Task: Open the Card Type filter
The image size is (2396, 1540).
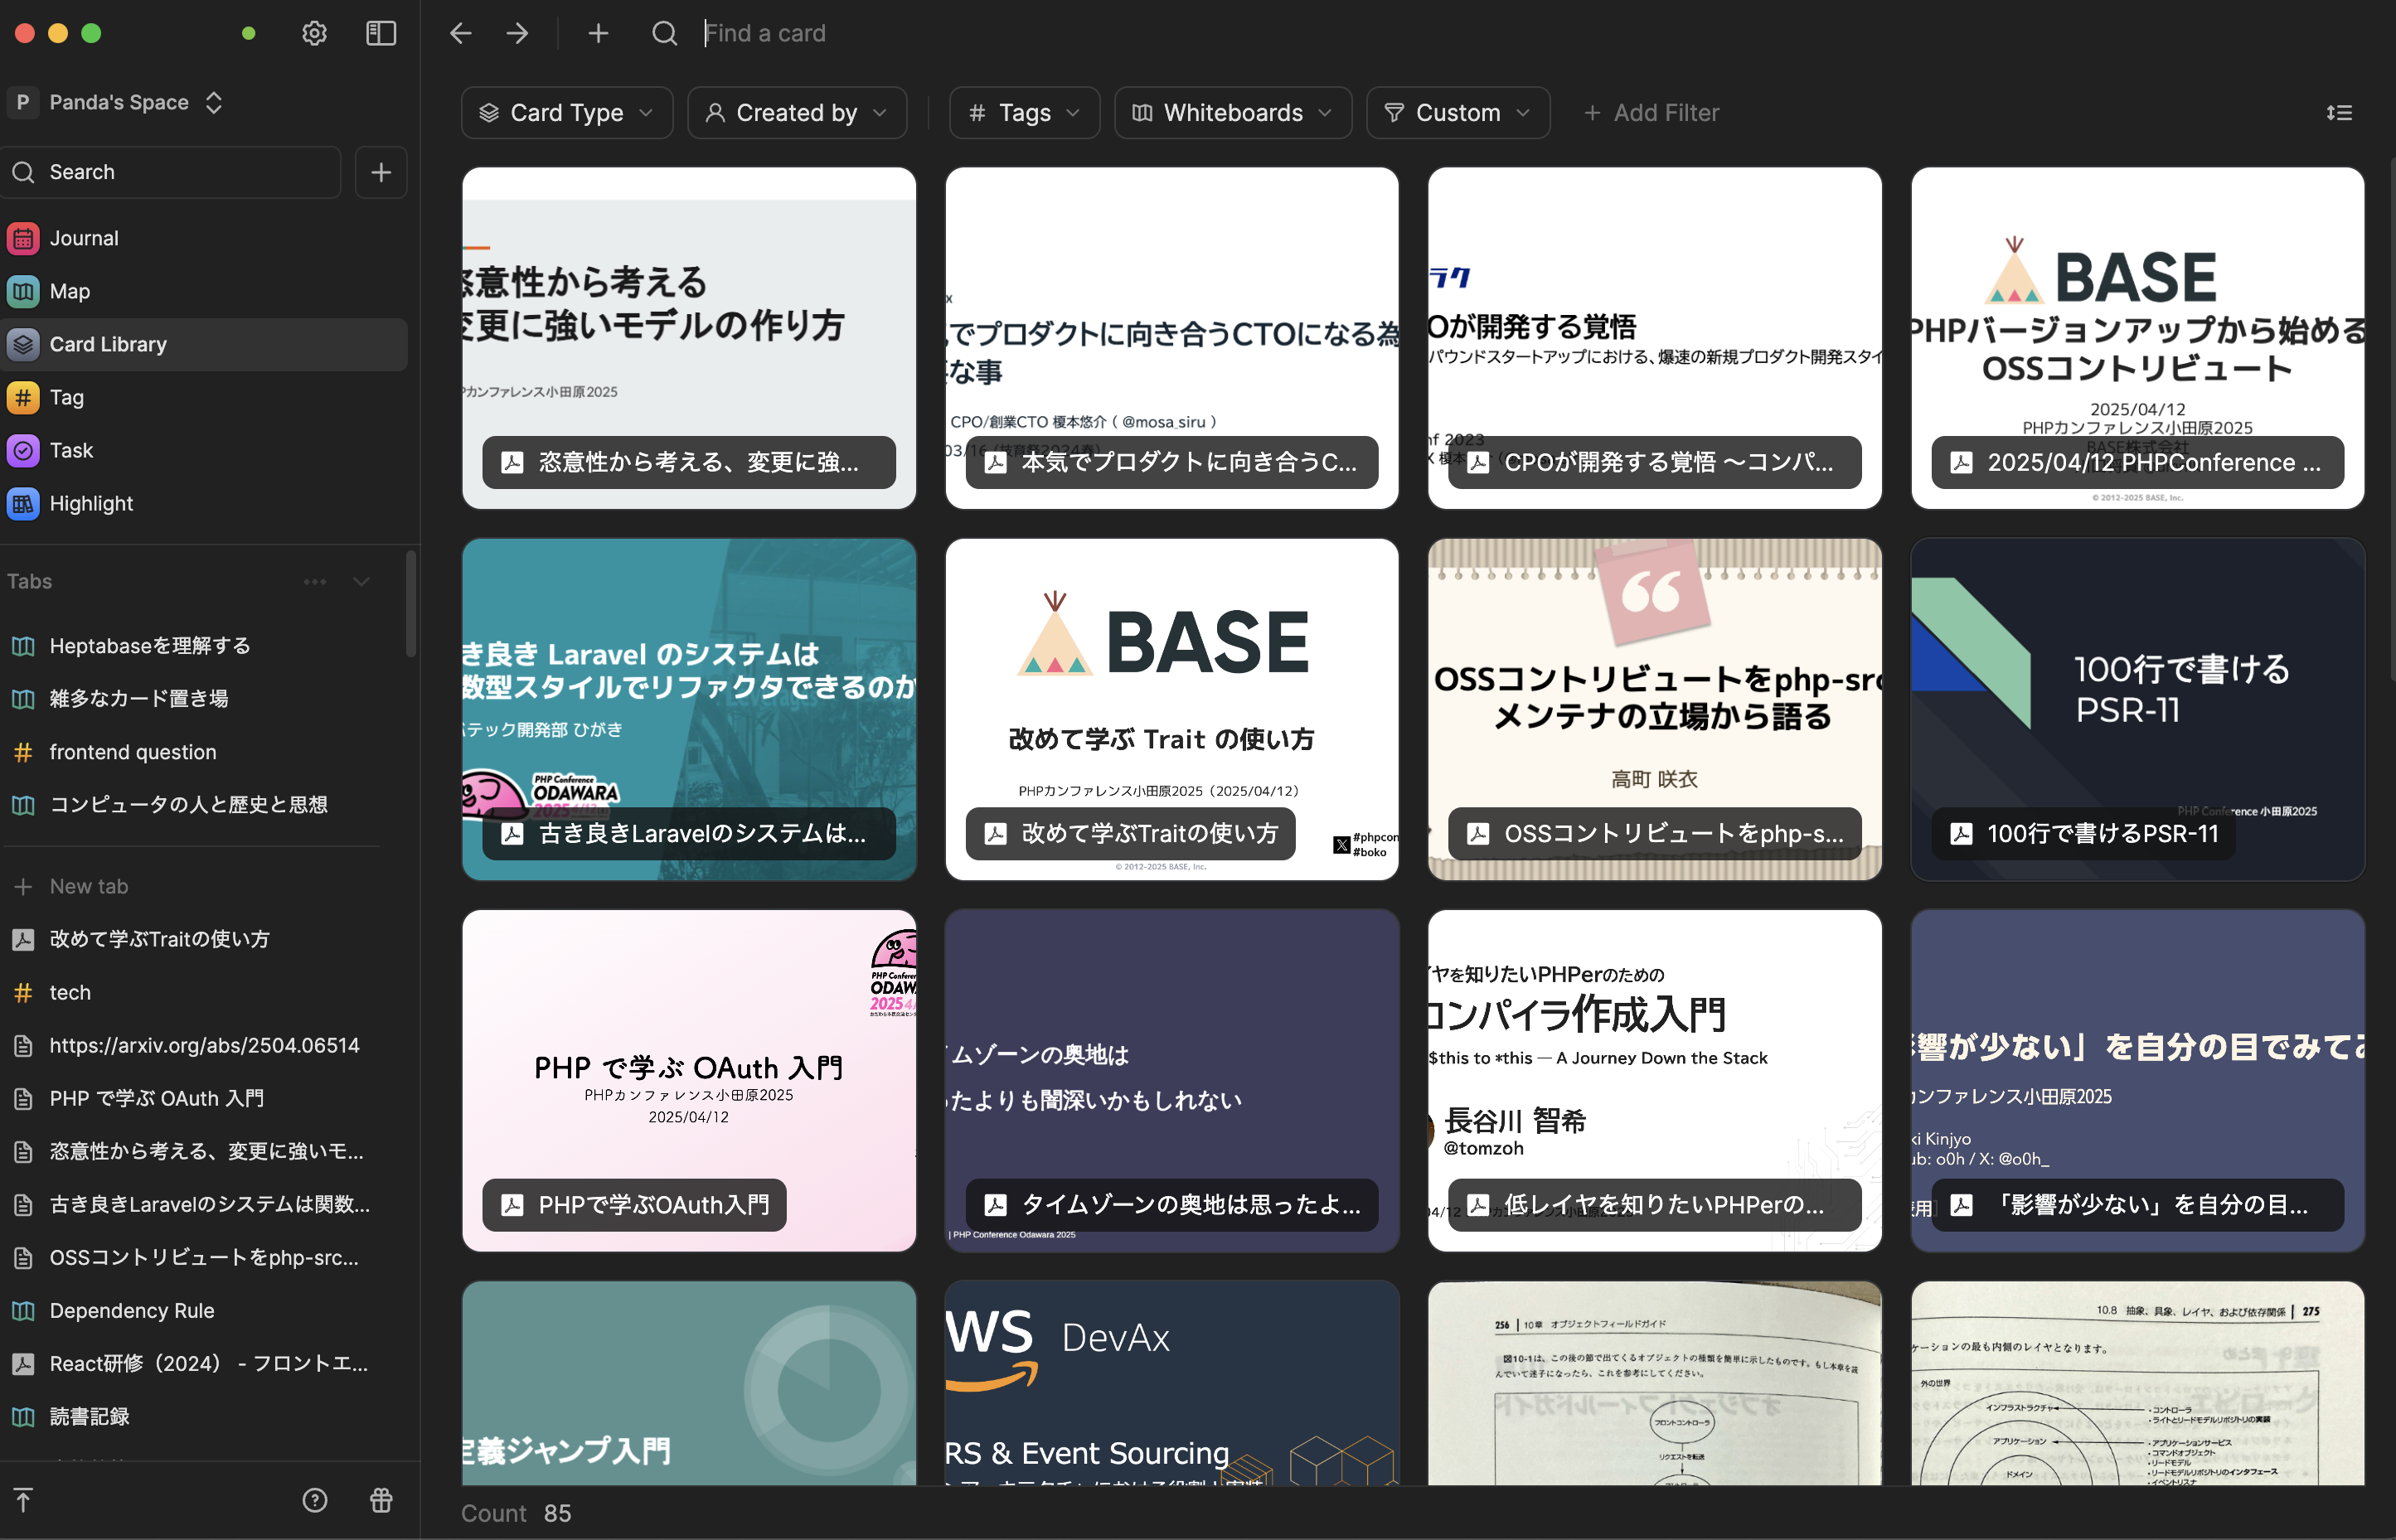Action: click(566, 112)
